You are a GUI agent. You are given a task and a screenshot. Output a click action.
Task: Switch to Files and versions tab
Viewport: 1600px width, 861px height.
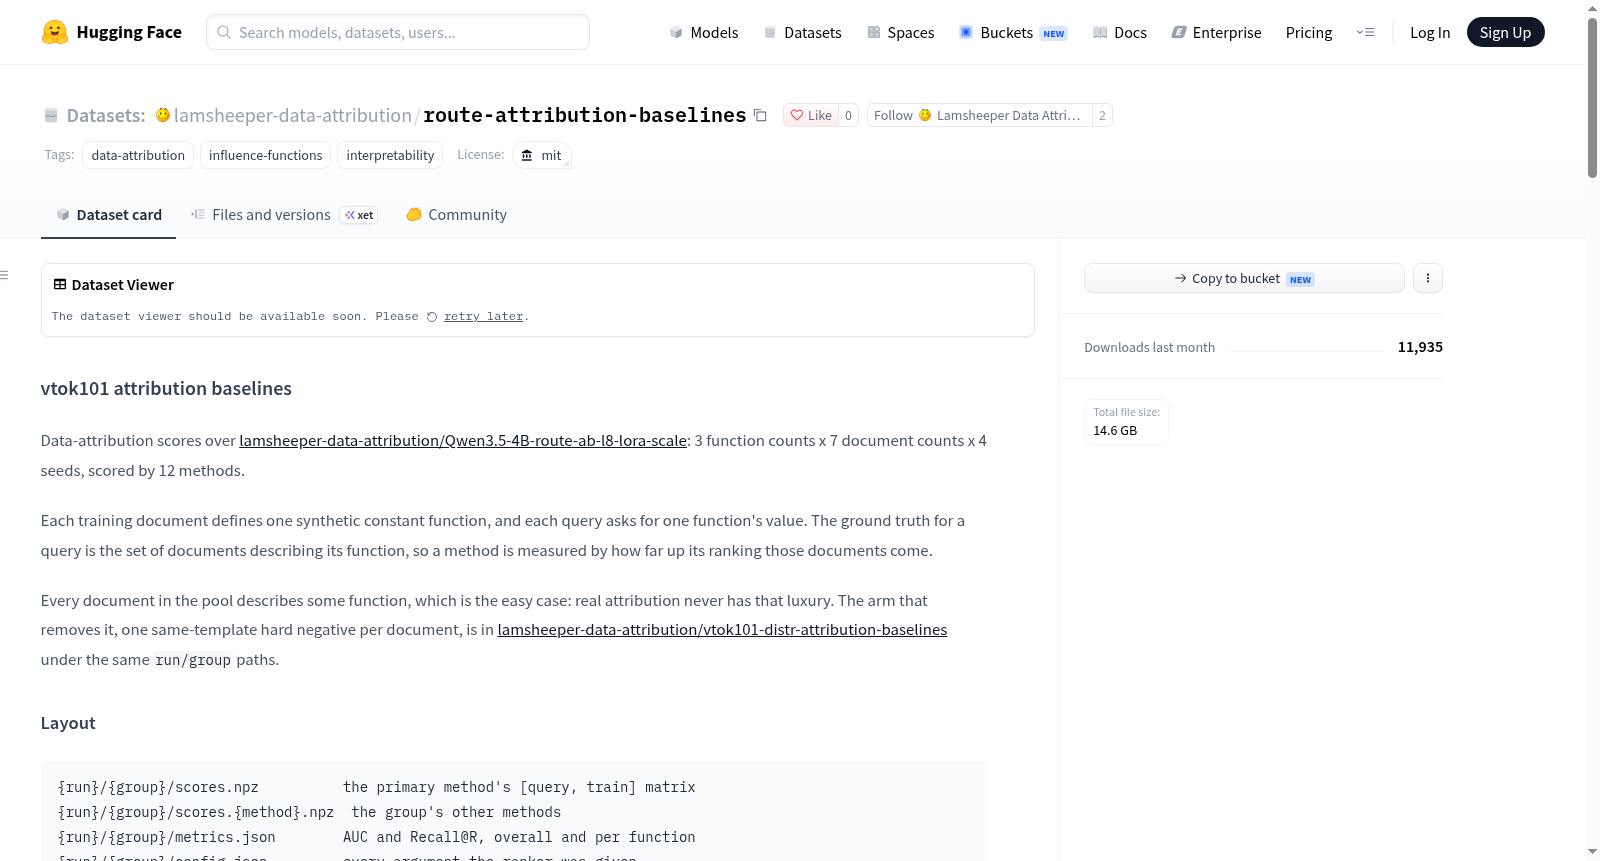(284, 215)
